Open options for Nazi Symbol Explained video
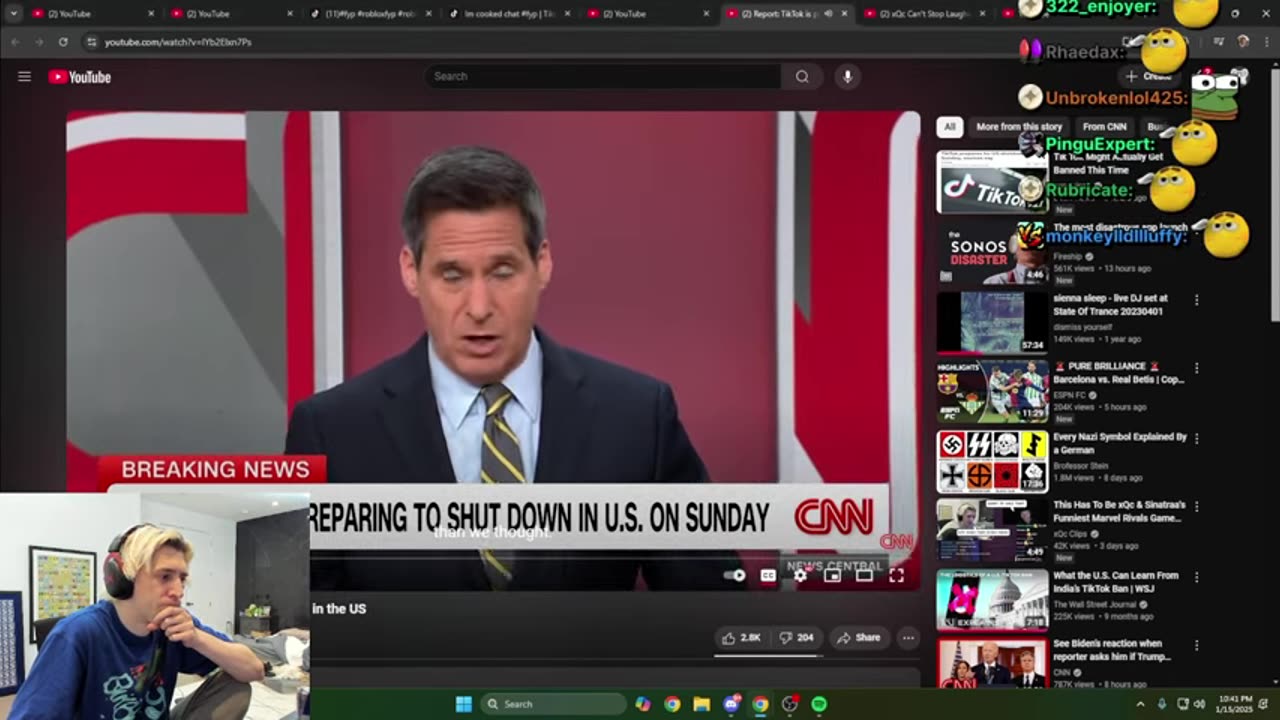Screen dimensions: 1280x720 1196,438
